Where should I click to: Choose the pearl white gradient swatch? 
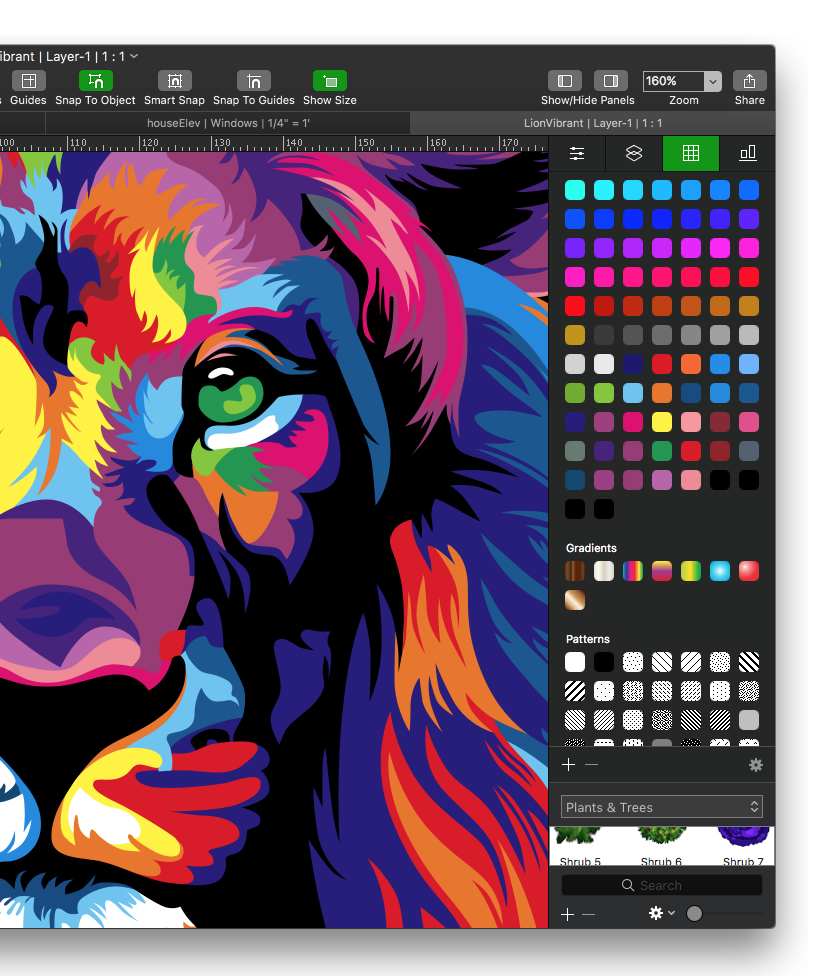(604, 571)
